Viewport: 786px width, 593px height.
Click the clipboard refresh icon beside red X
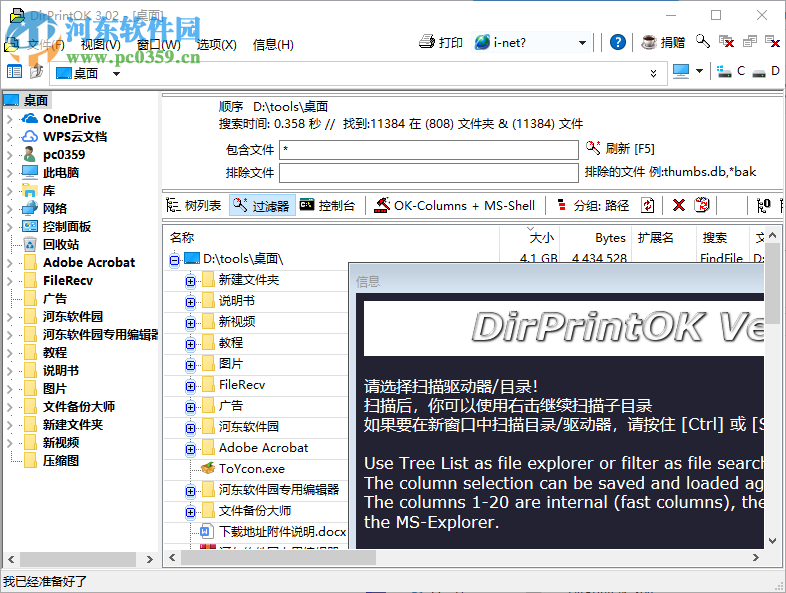702,205
